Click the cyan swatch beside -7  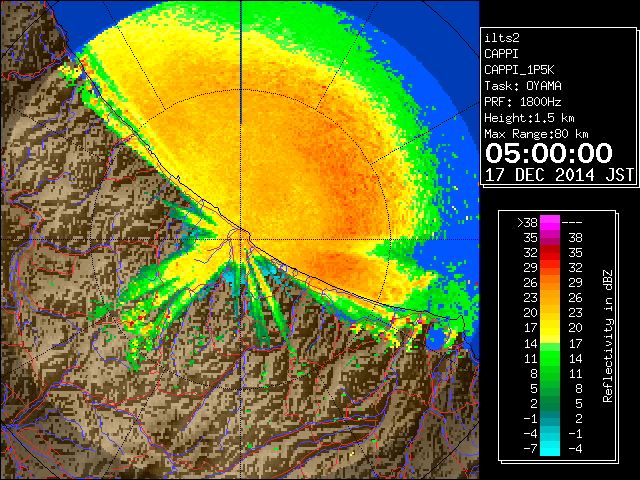click(x=550, y=449)
